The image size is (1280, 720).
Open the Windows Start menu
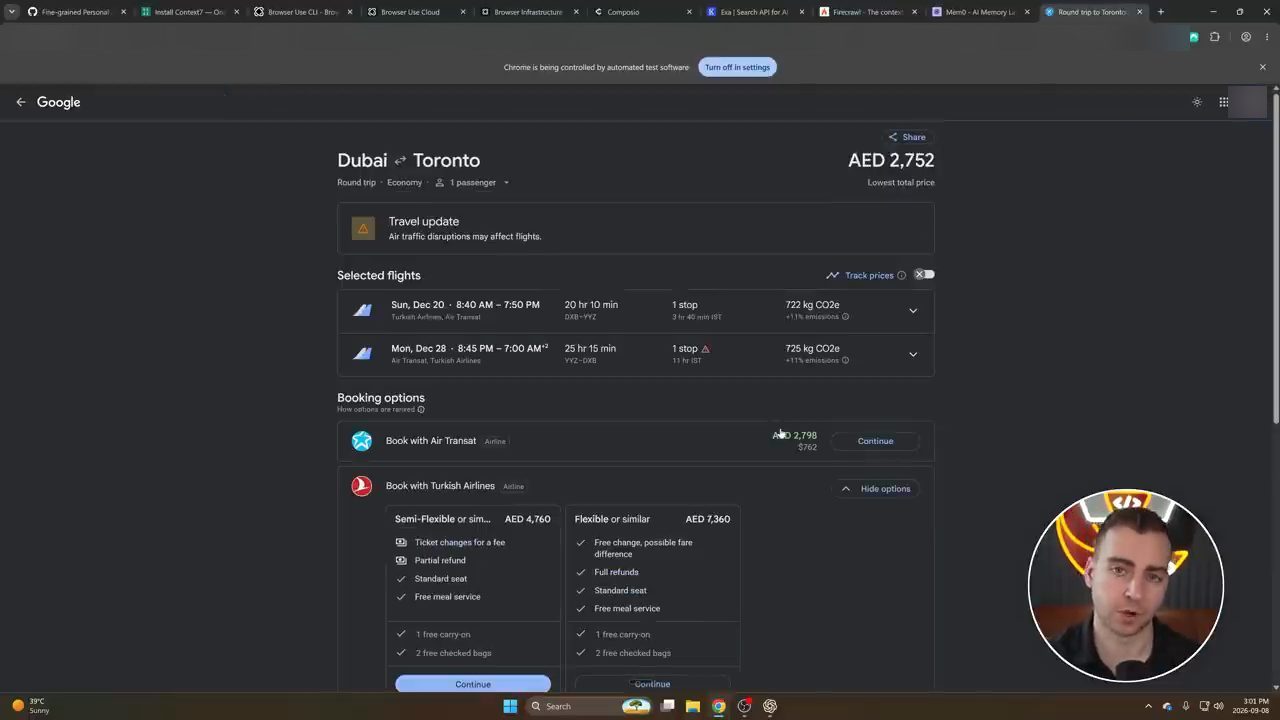coord(510,706)
